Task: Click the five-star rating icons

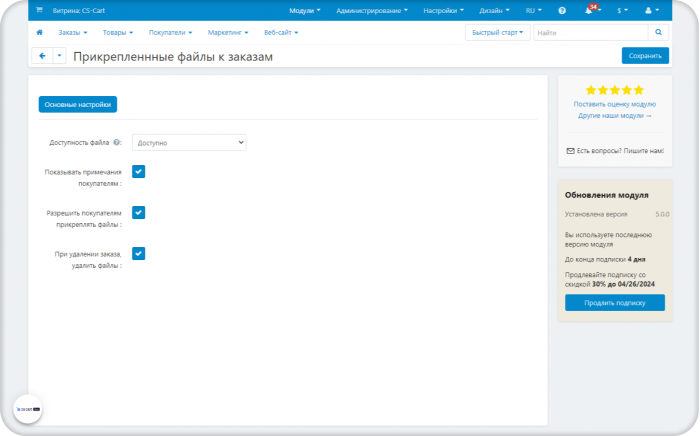Action: pyautogui.click(x=615, y=90)
